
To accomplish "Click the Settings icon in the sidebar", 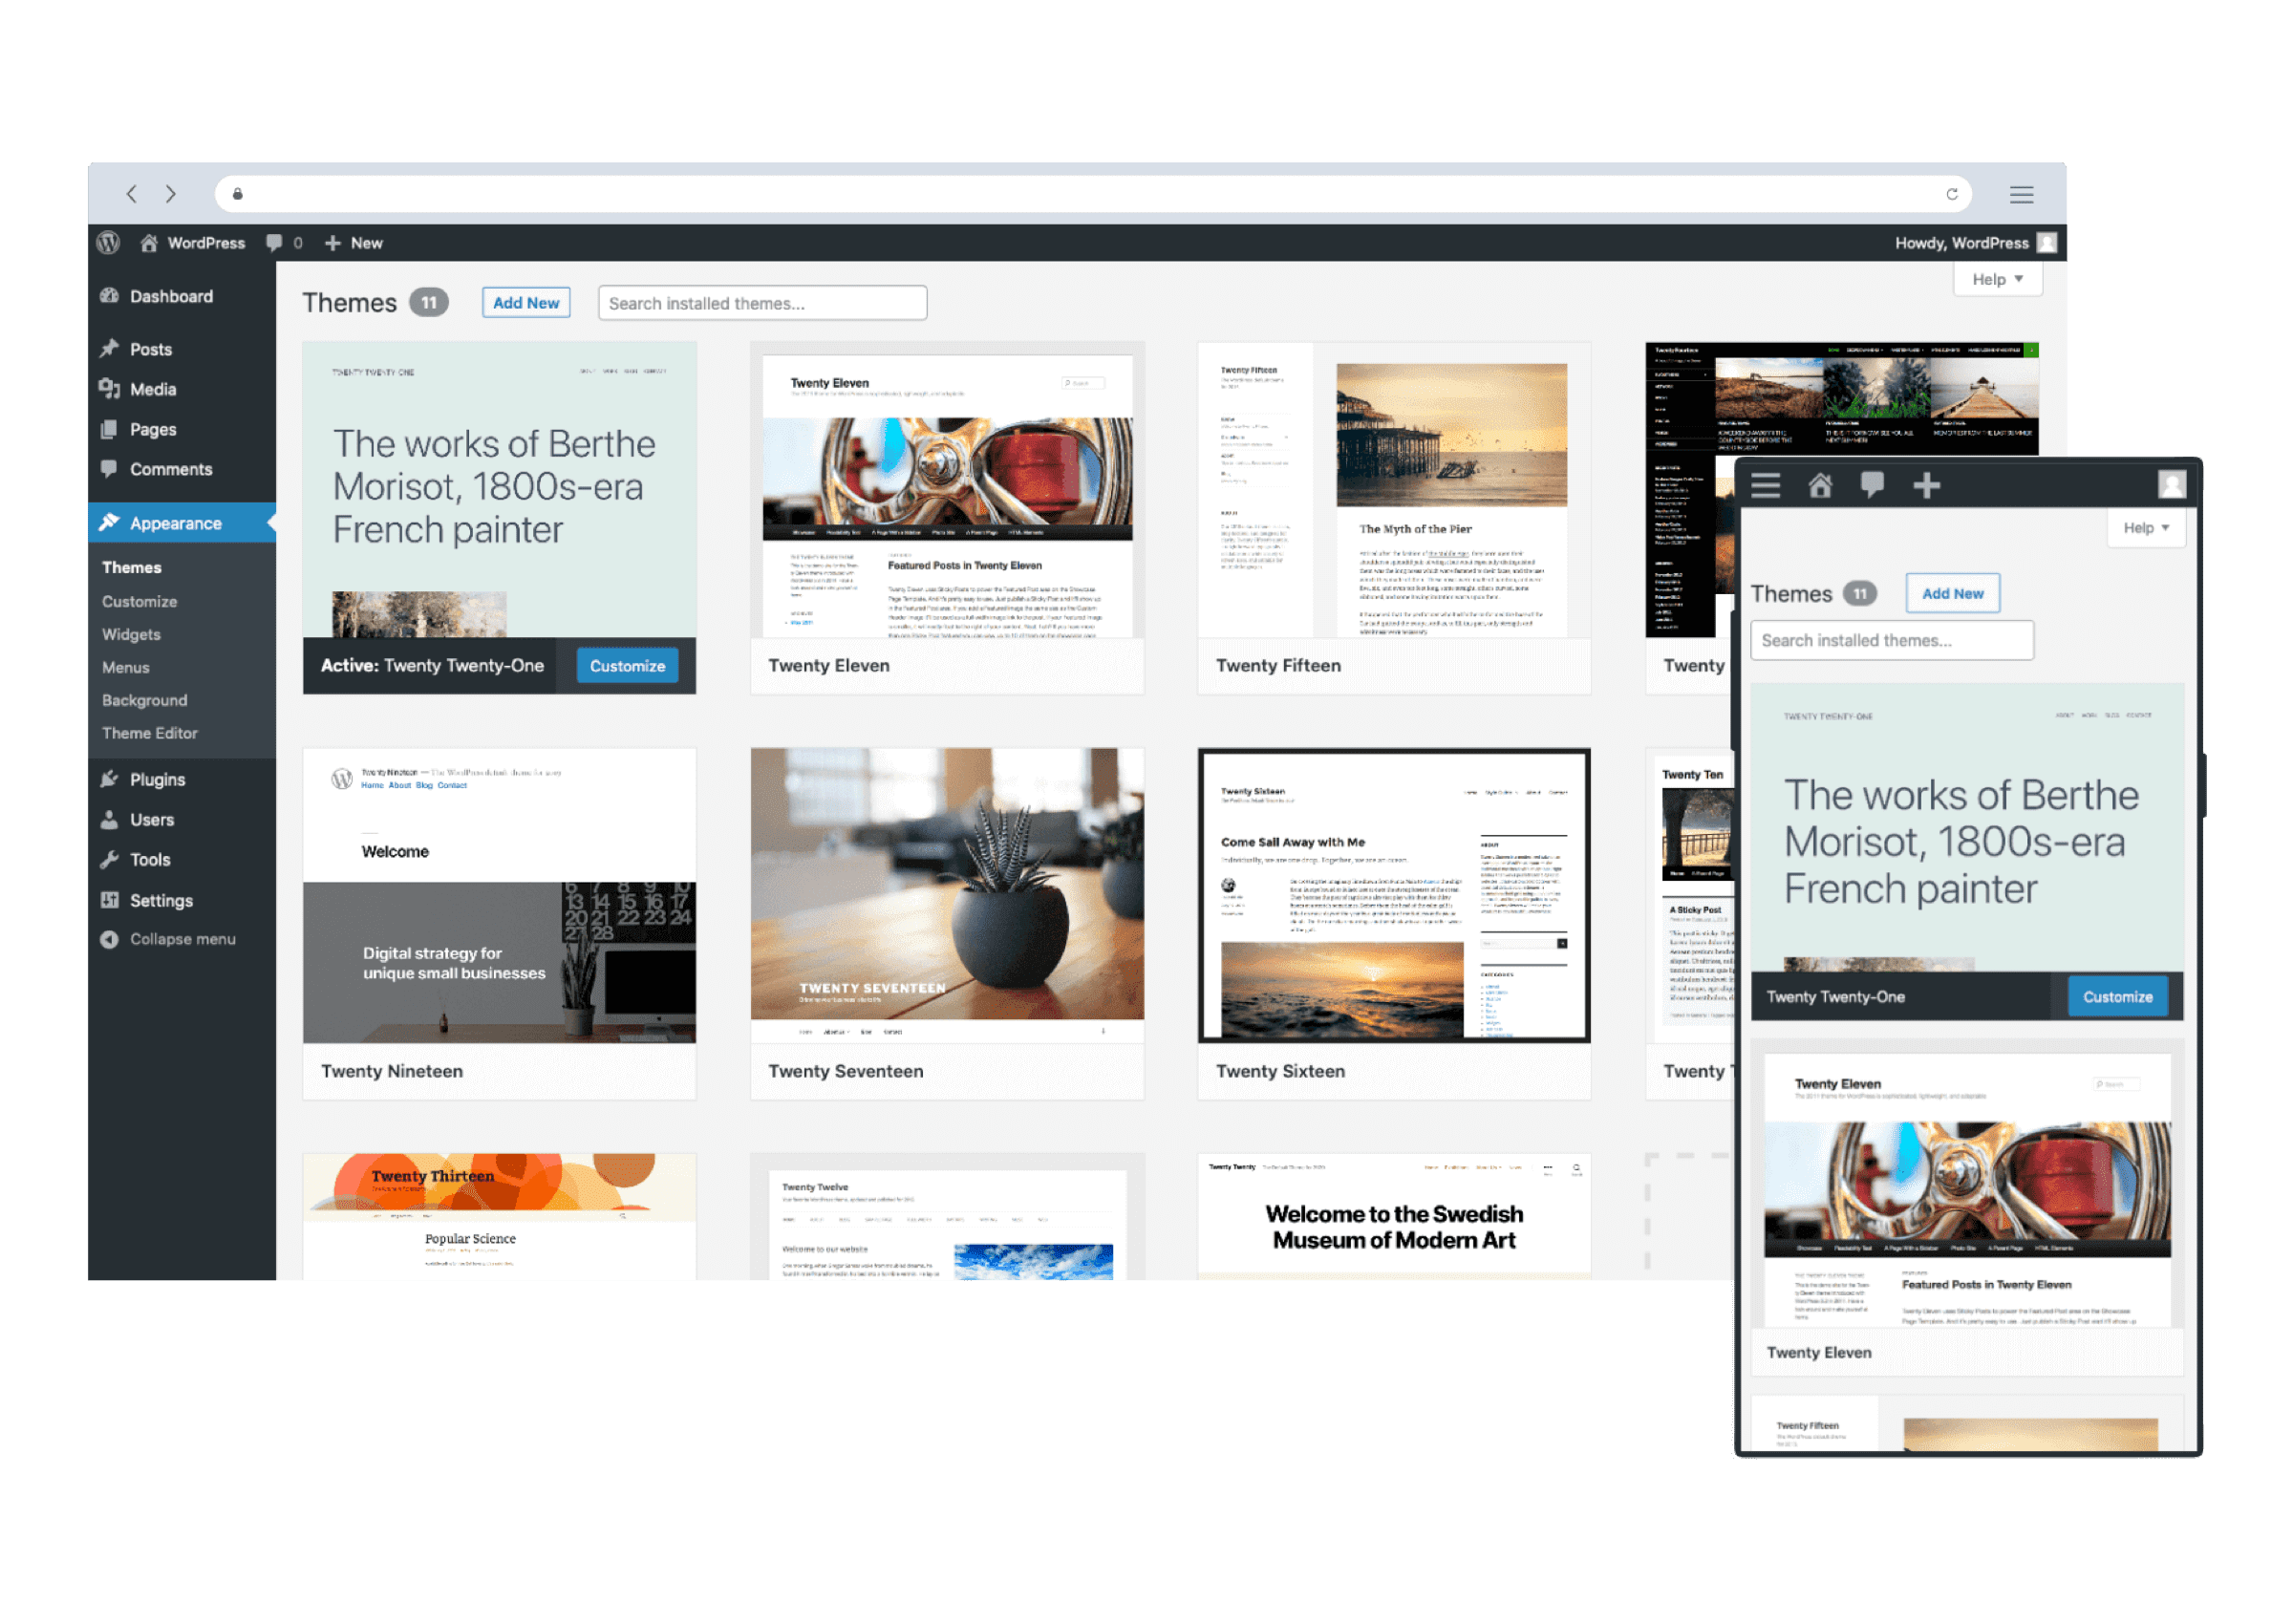I will 110,900.
